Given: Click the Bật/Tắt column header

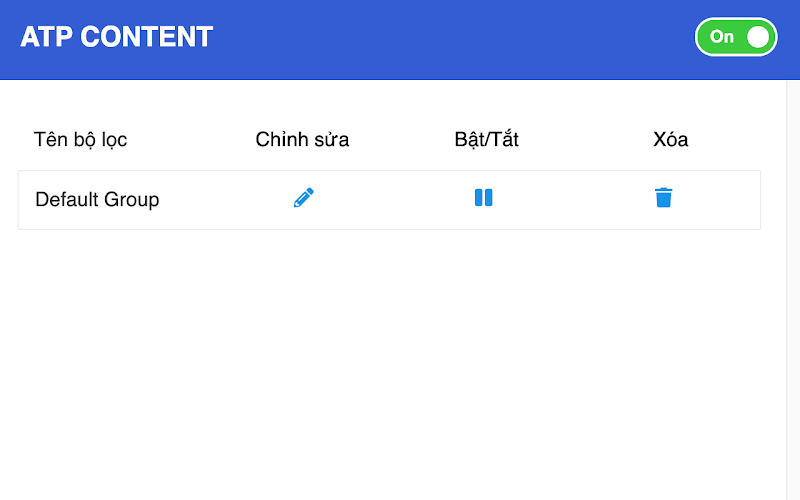Looking at the screenshot, I should 486,140.
